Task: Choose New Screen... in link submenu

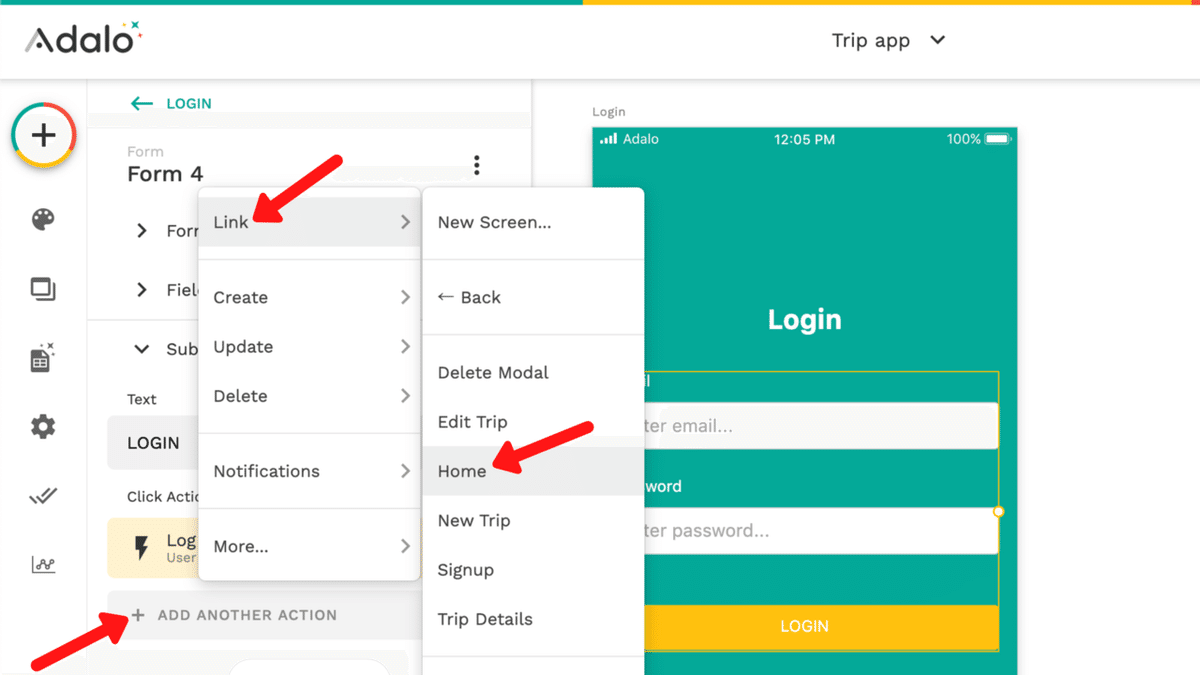Action: (533, 222)
